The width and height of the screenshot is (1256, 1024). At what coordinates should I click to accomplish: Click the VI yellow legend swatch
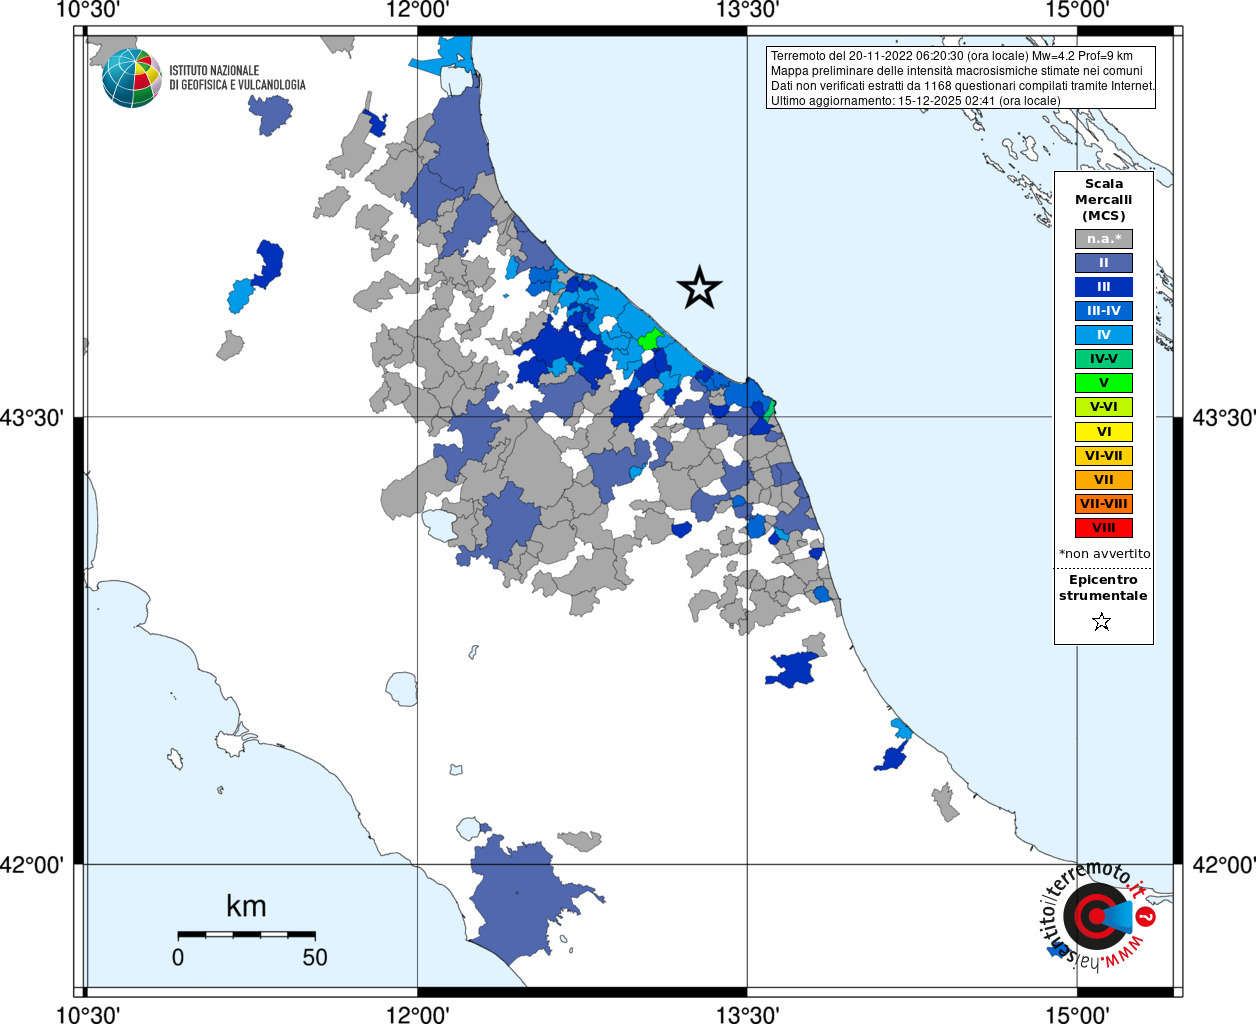tap(1104, 432)
